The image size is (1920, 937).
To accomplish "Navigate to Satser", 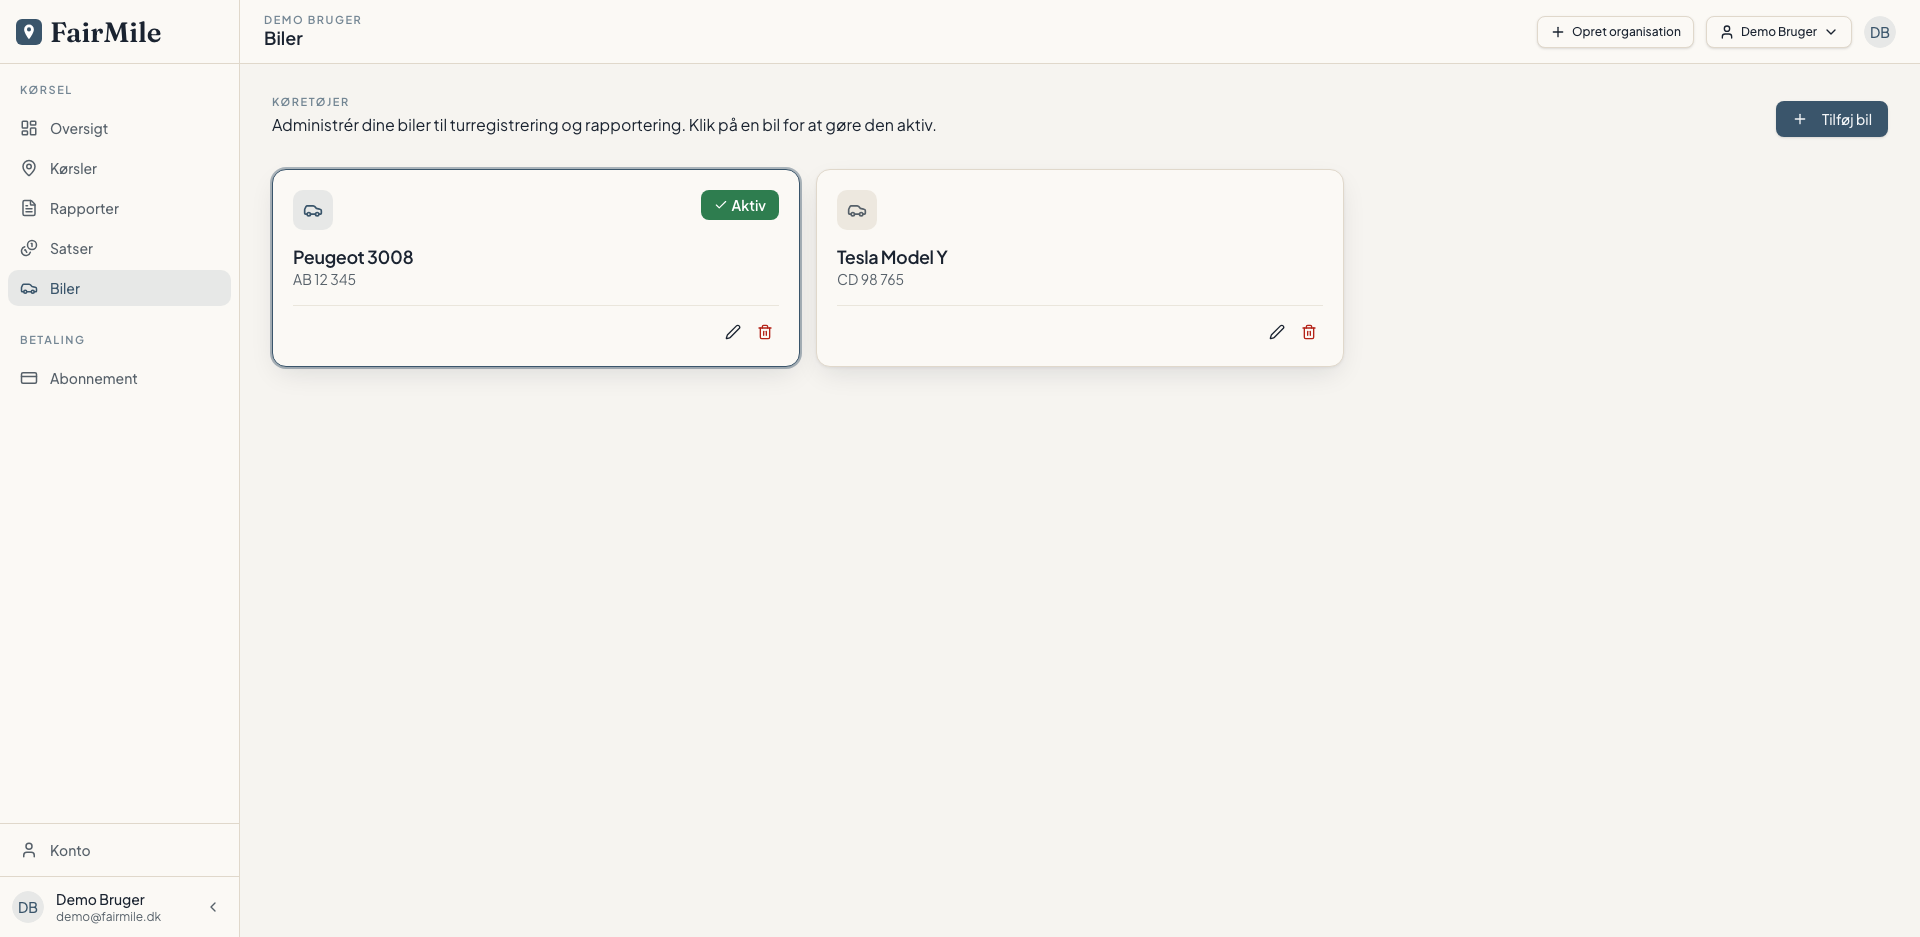I will 119,248.
